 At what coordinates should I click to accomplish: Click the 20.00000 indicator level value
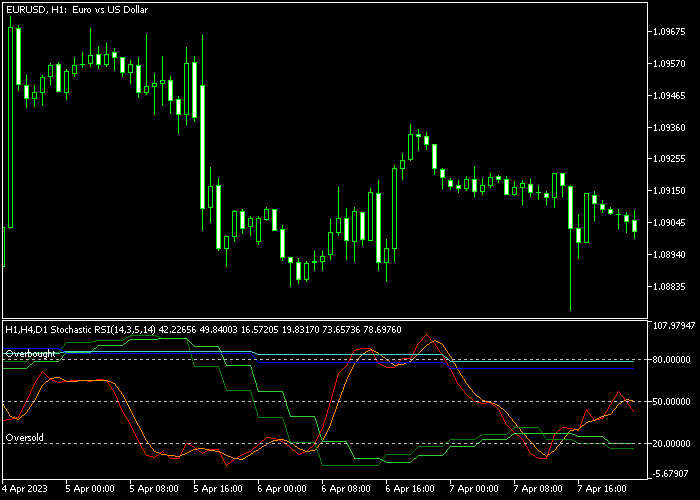[671, 444]
